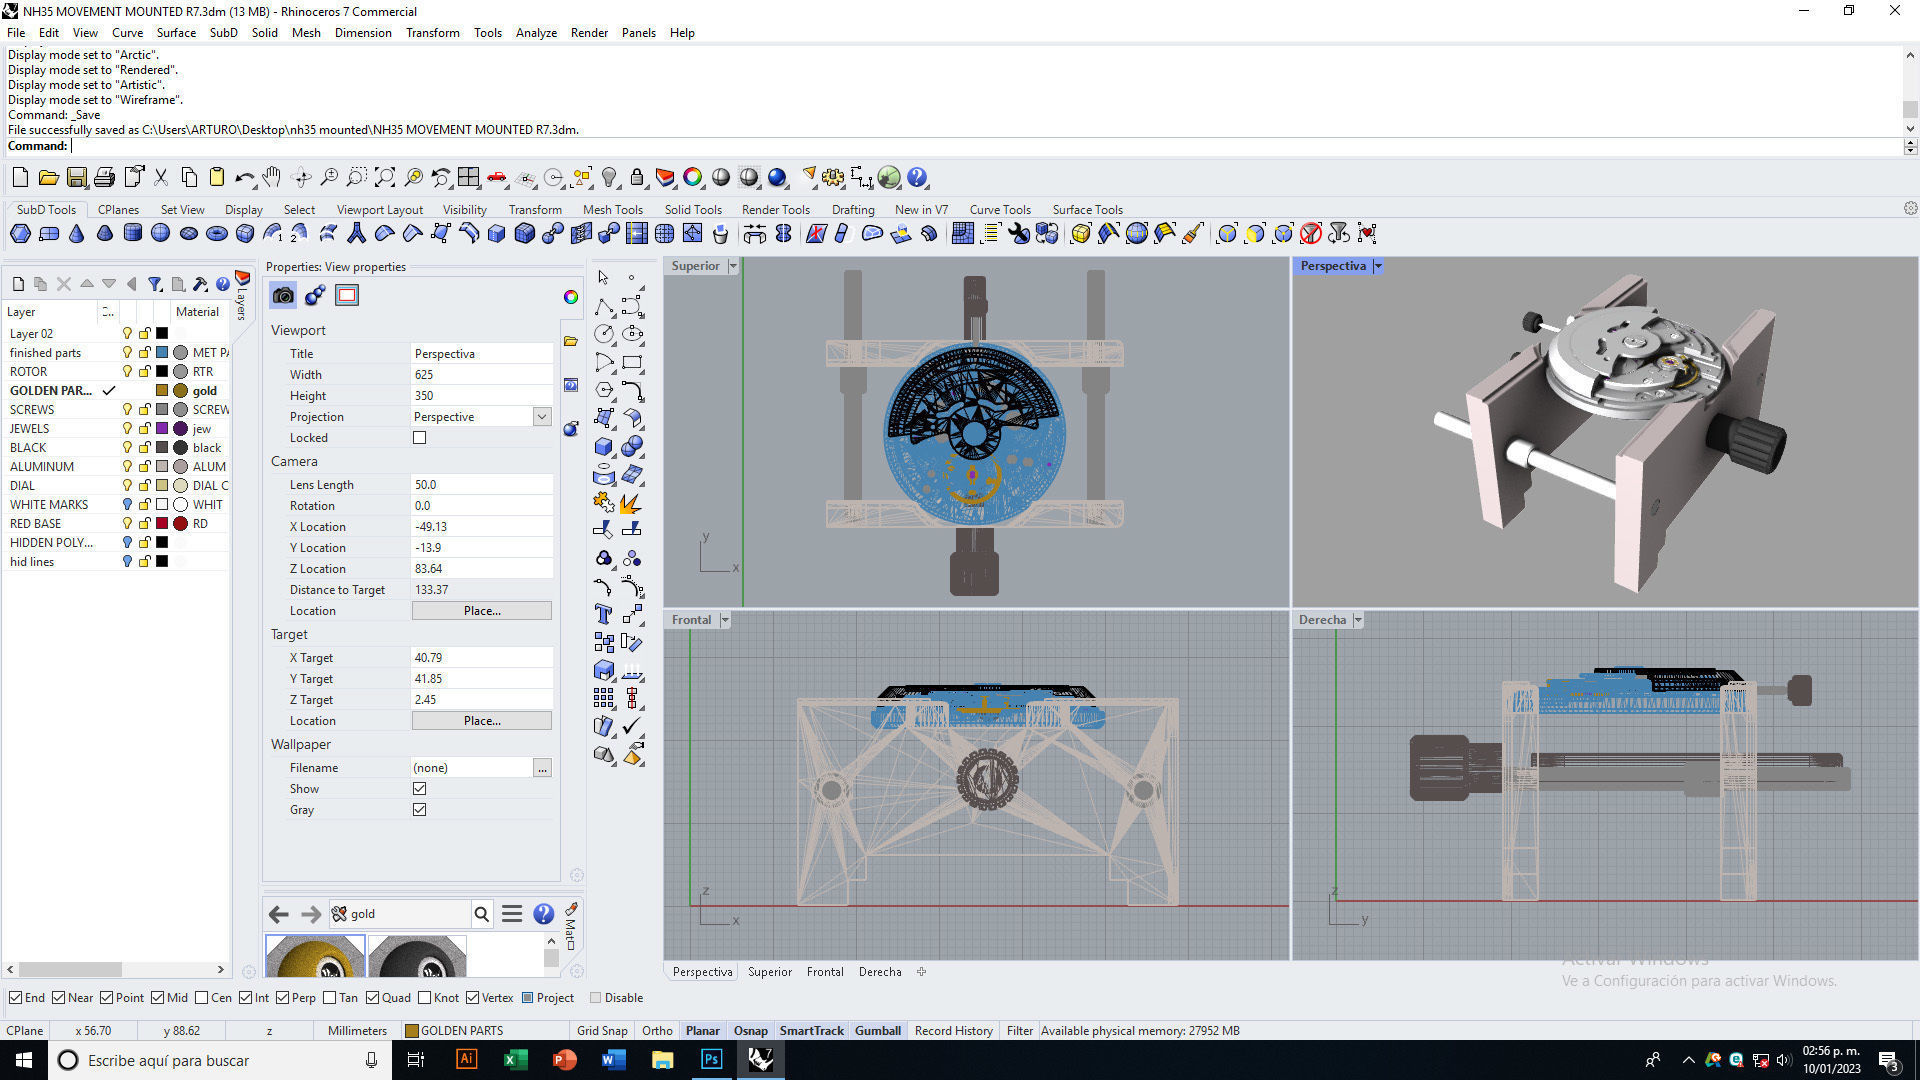Open the Perspectiva viewport dropdown arrow
The image size is (1920, 1080).
(1377, 266)
